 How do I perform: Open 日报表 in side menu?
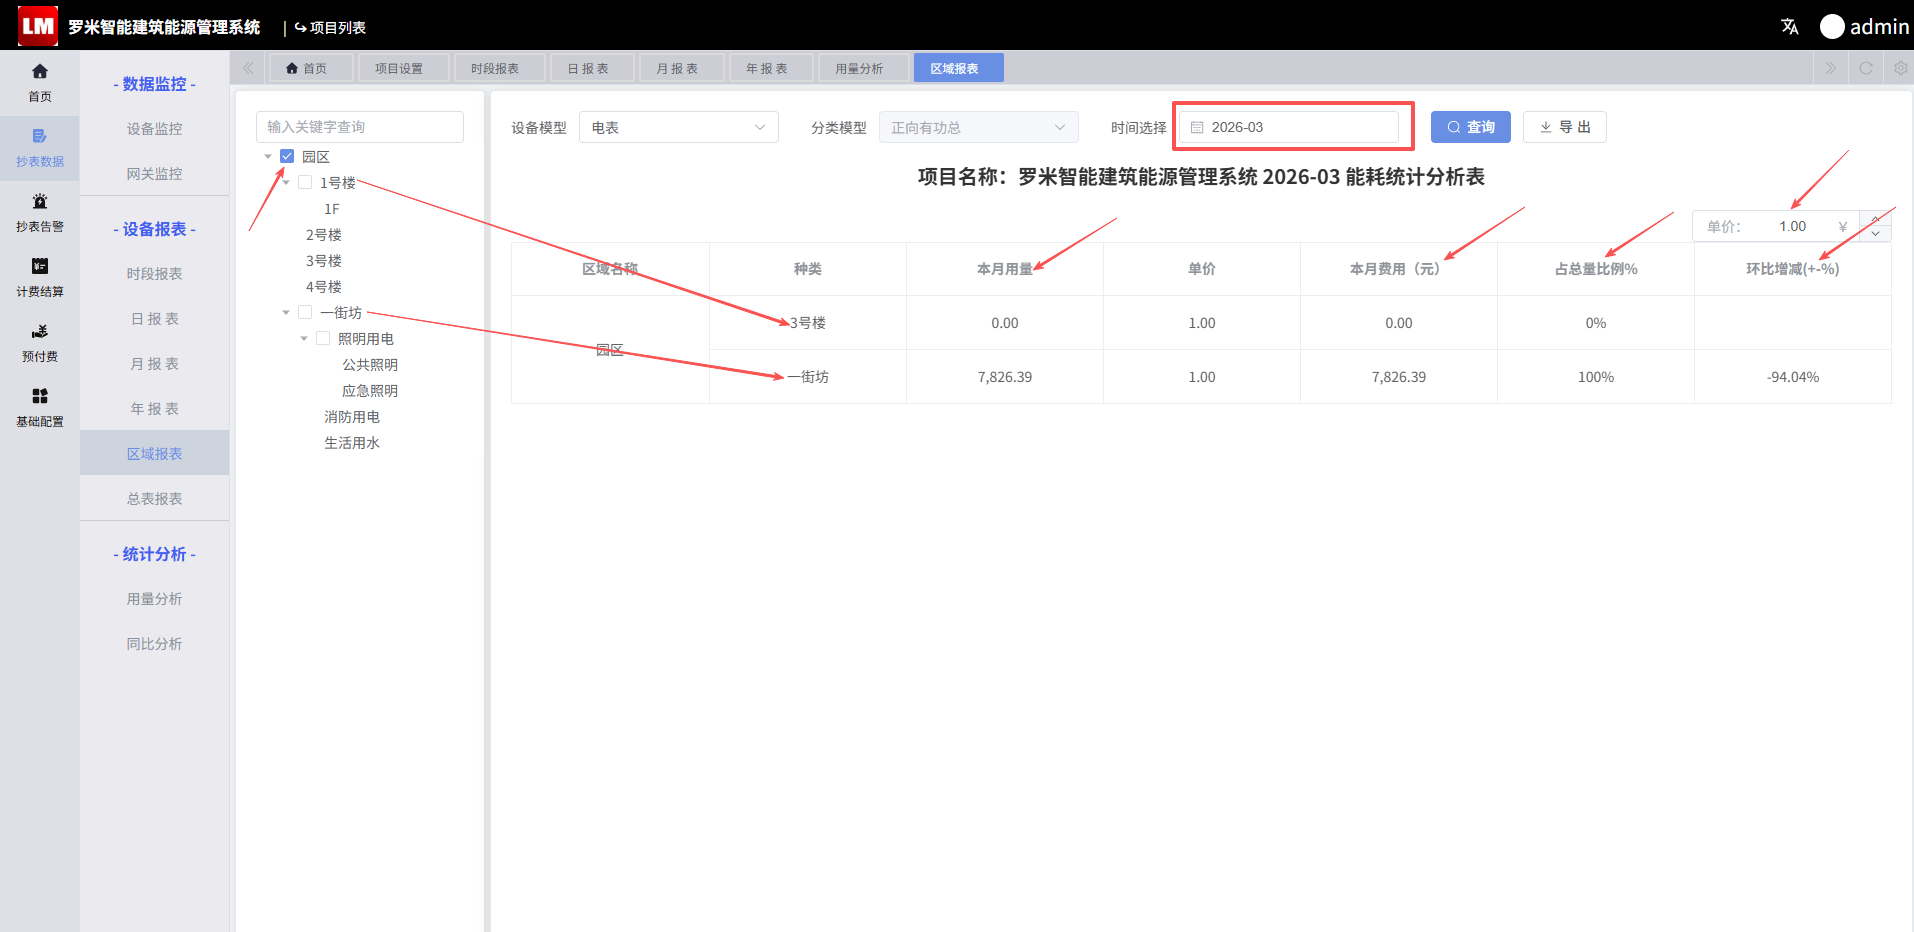tap(155, 318)
